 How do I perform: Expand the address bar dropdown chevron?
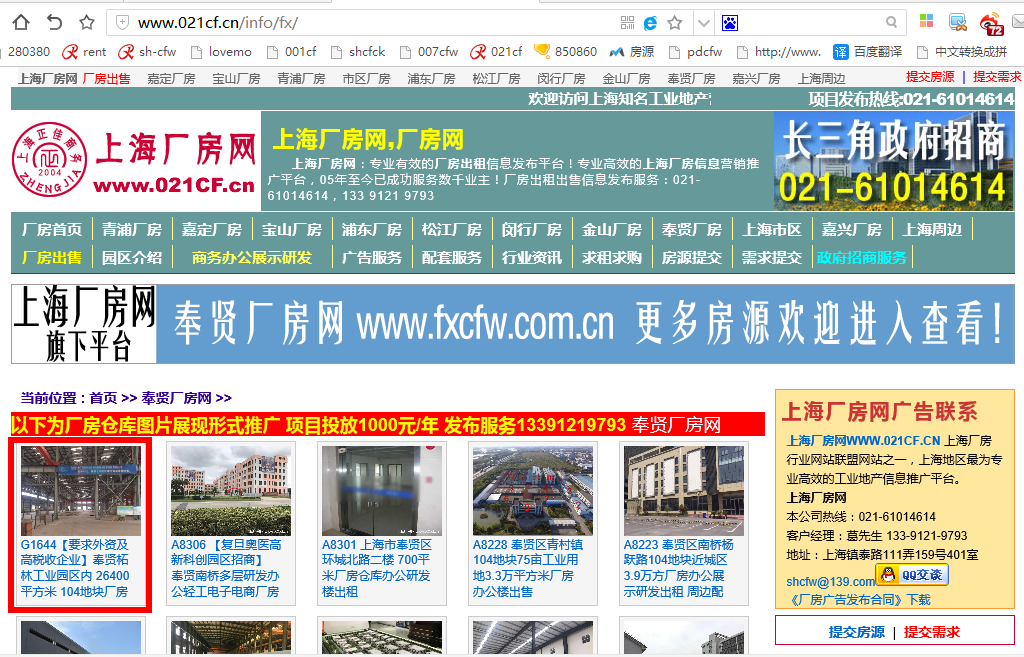click(703, 24)
